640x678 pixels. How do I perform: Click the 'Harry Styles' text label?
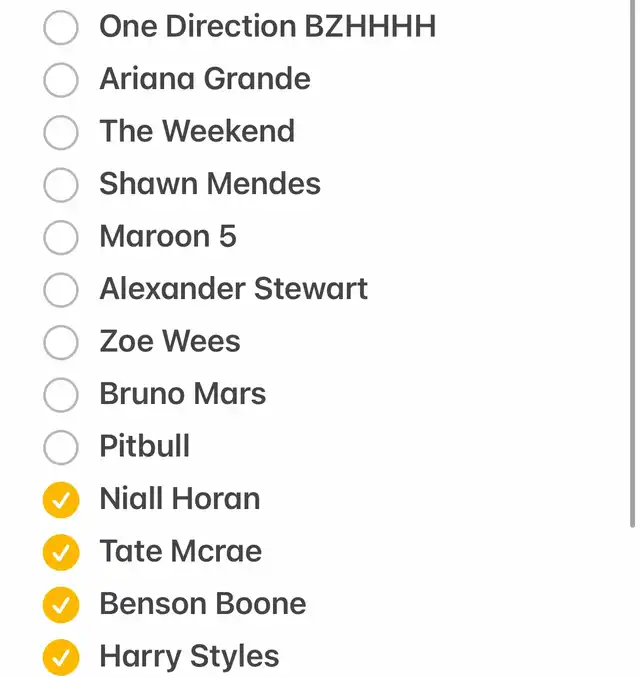point(189,657)
